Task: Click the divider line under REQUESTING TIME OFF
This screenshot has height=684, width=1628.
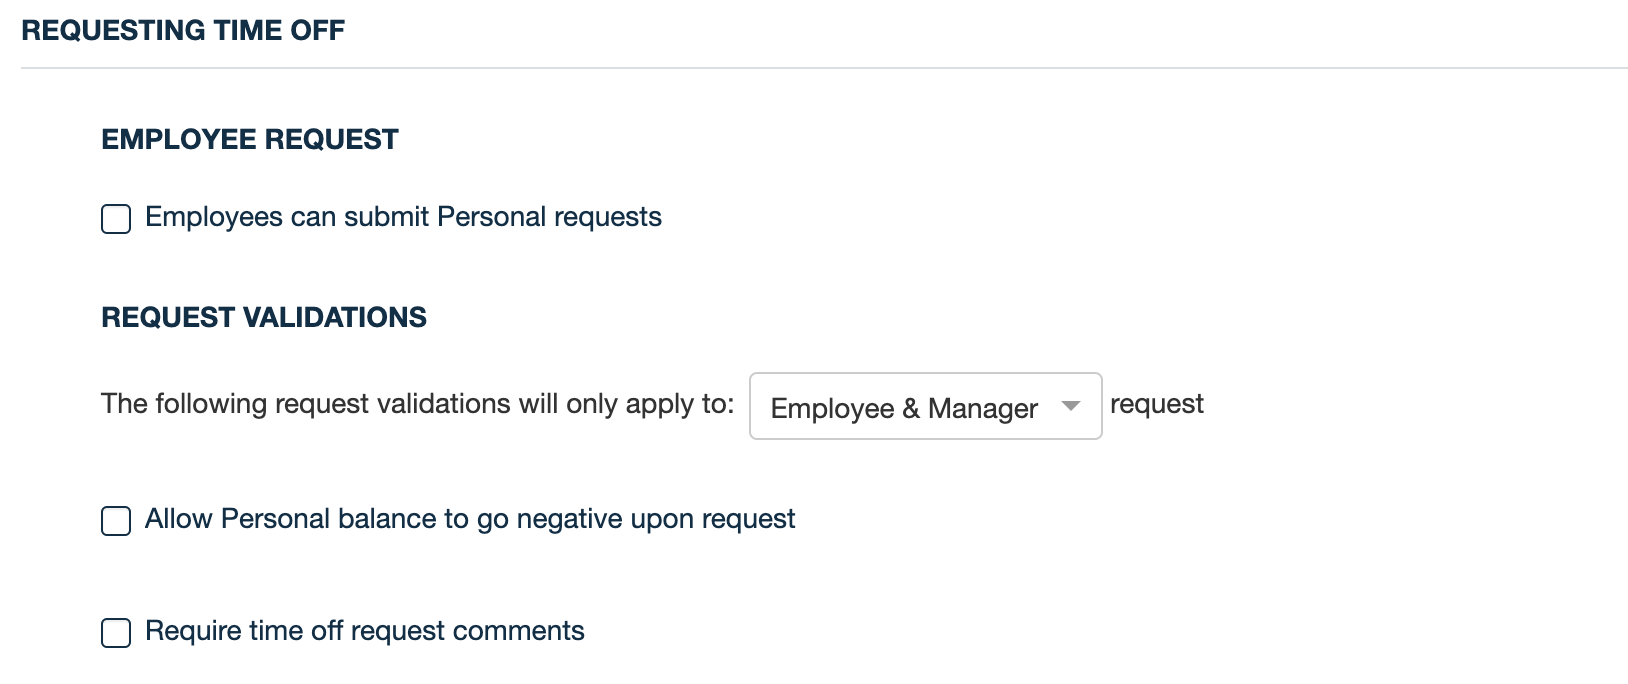Action: [824, 68]
